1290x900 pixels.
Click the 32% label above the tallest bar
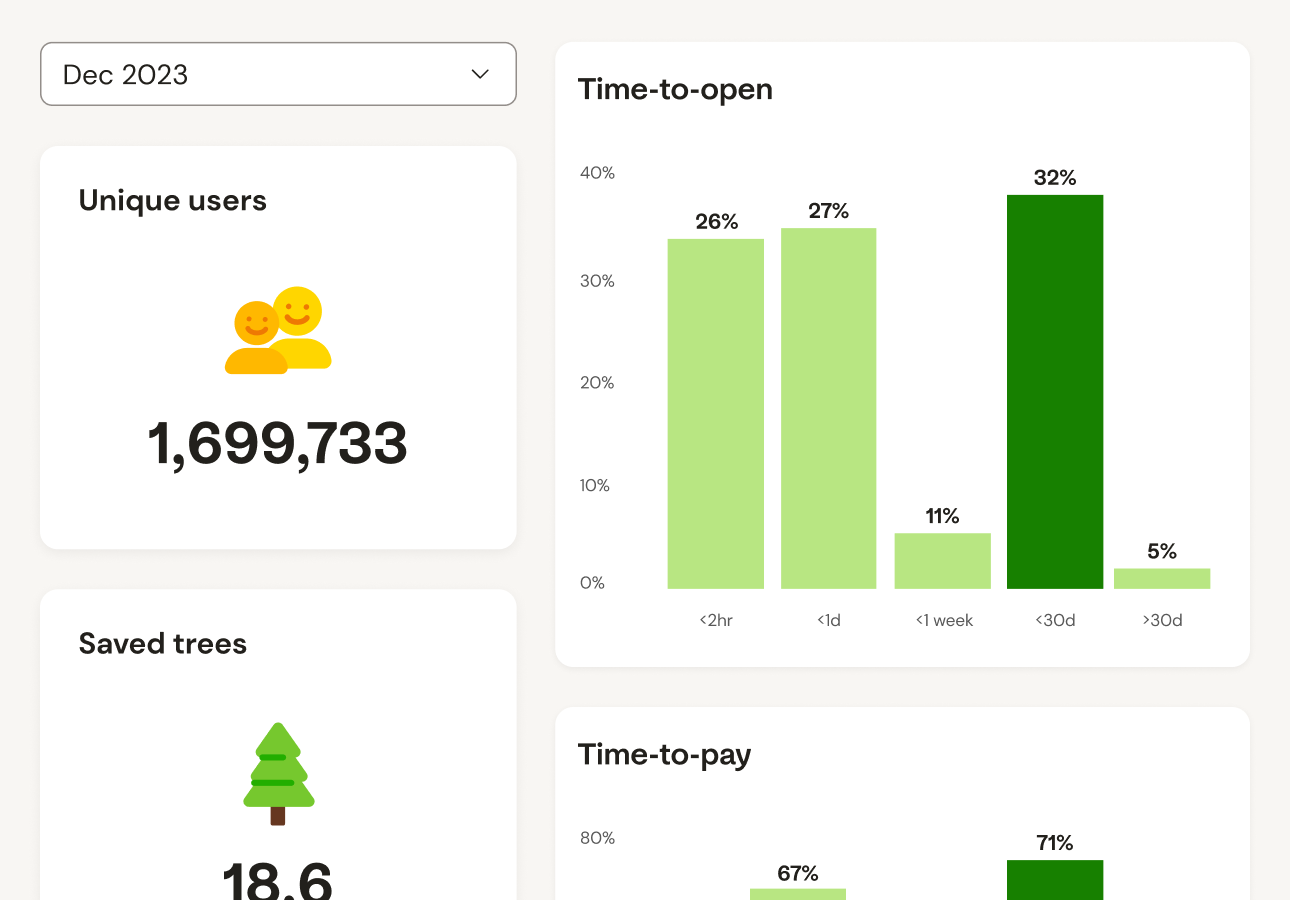(1055, 178)
